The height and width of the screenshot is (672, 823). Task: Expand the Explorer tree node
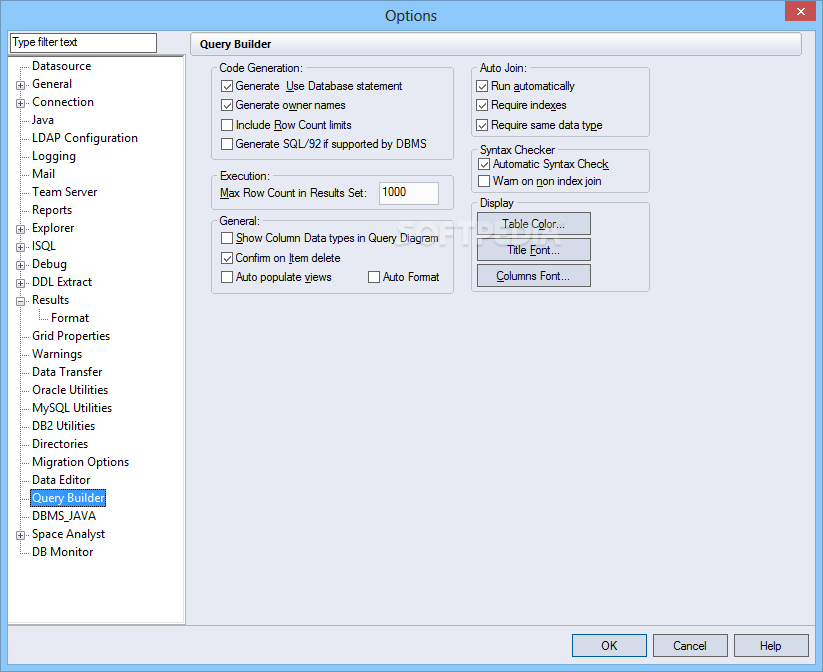tap(20, 229)
